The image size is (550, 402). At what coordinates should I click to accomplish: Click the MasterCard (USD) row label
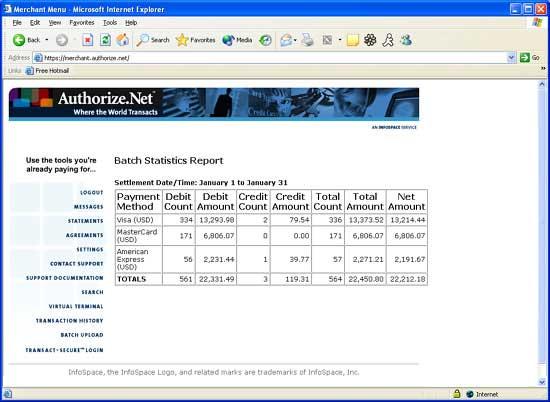(137, 235)
